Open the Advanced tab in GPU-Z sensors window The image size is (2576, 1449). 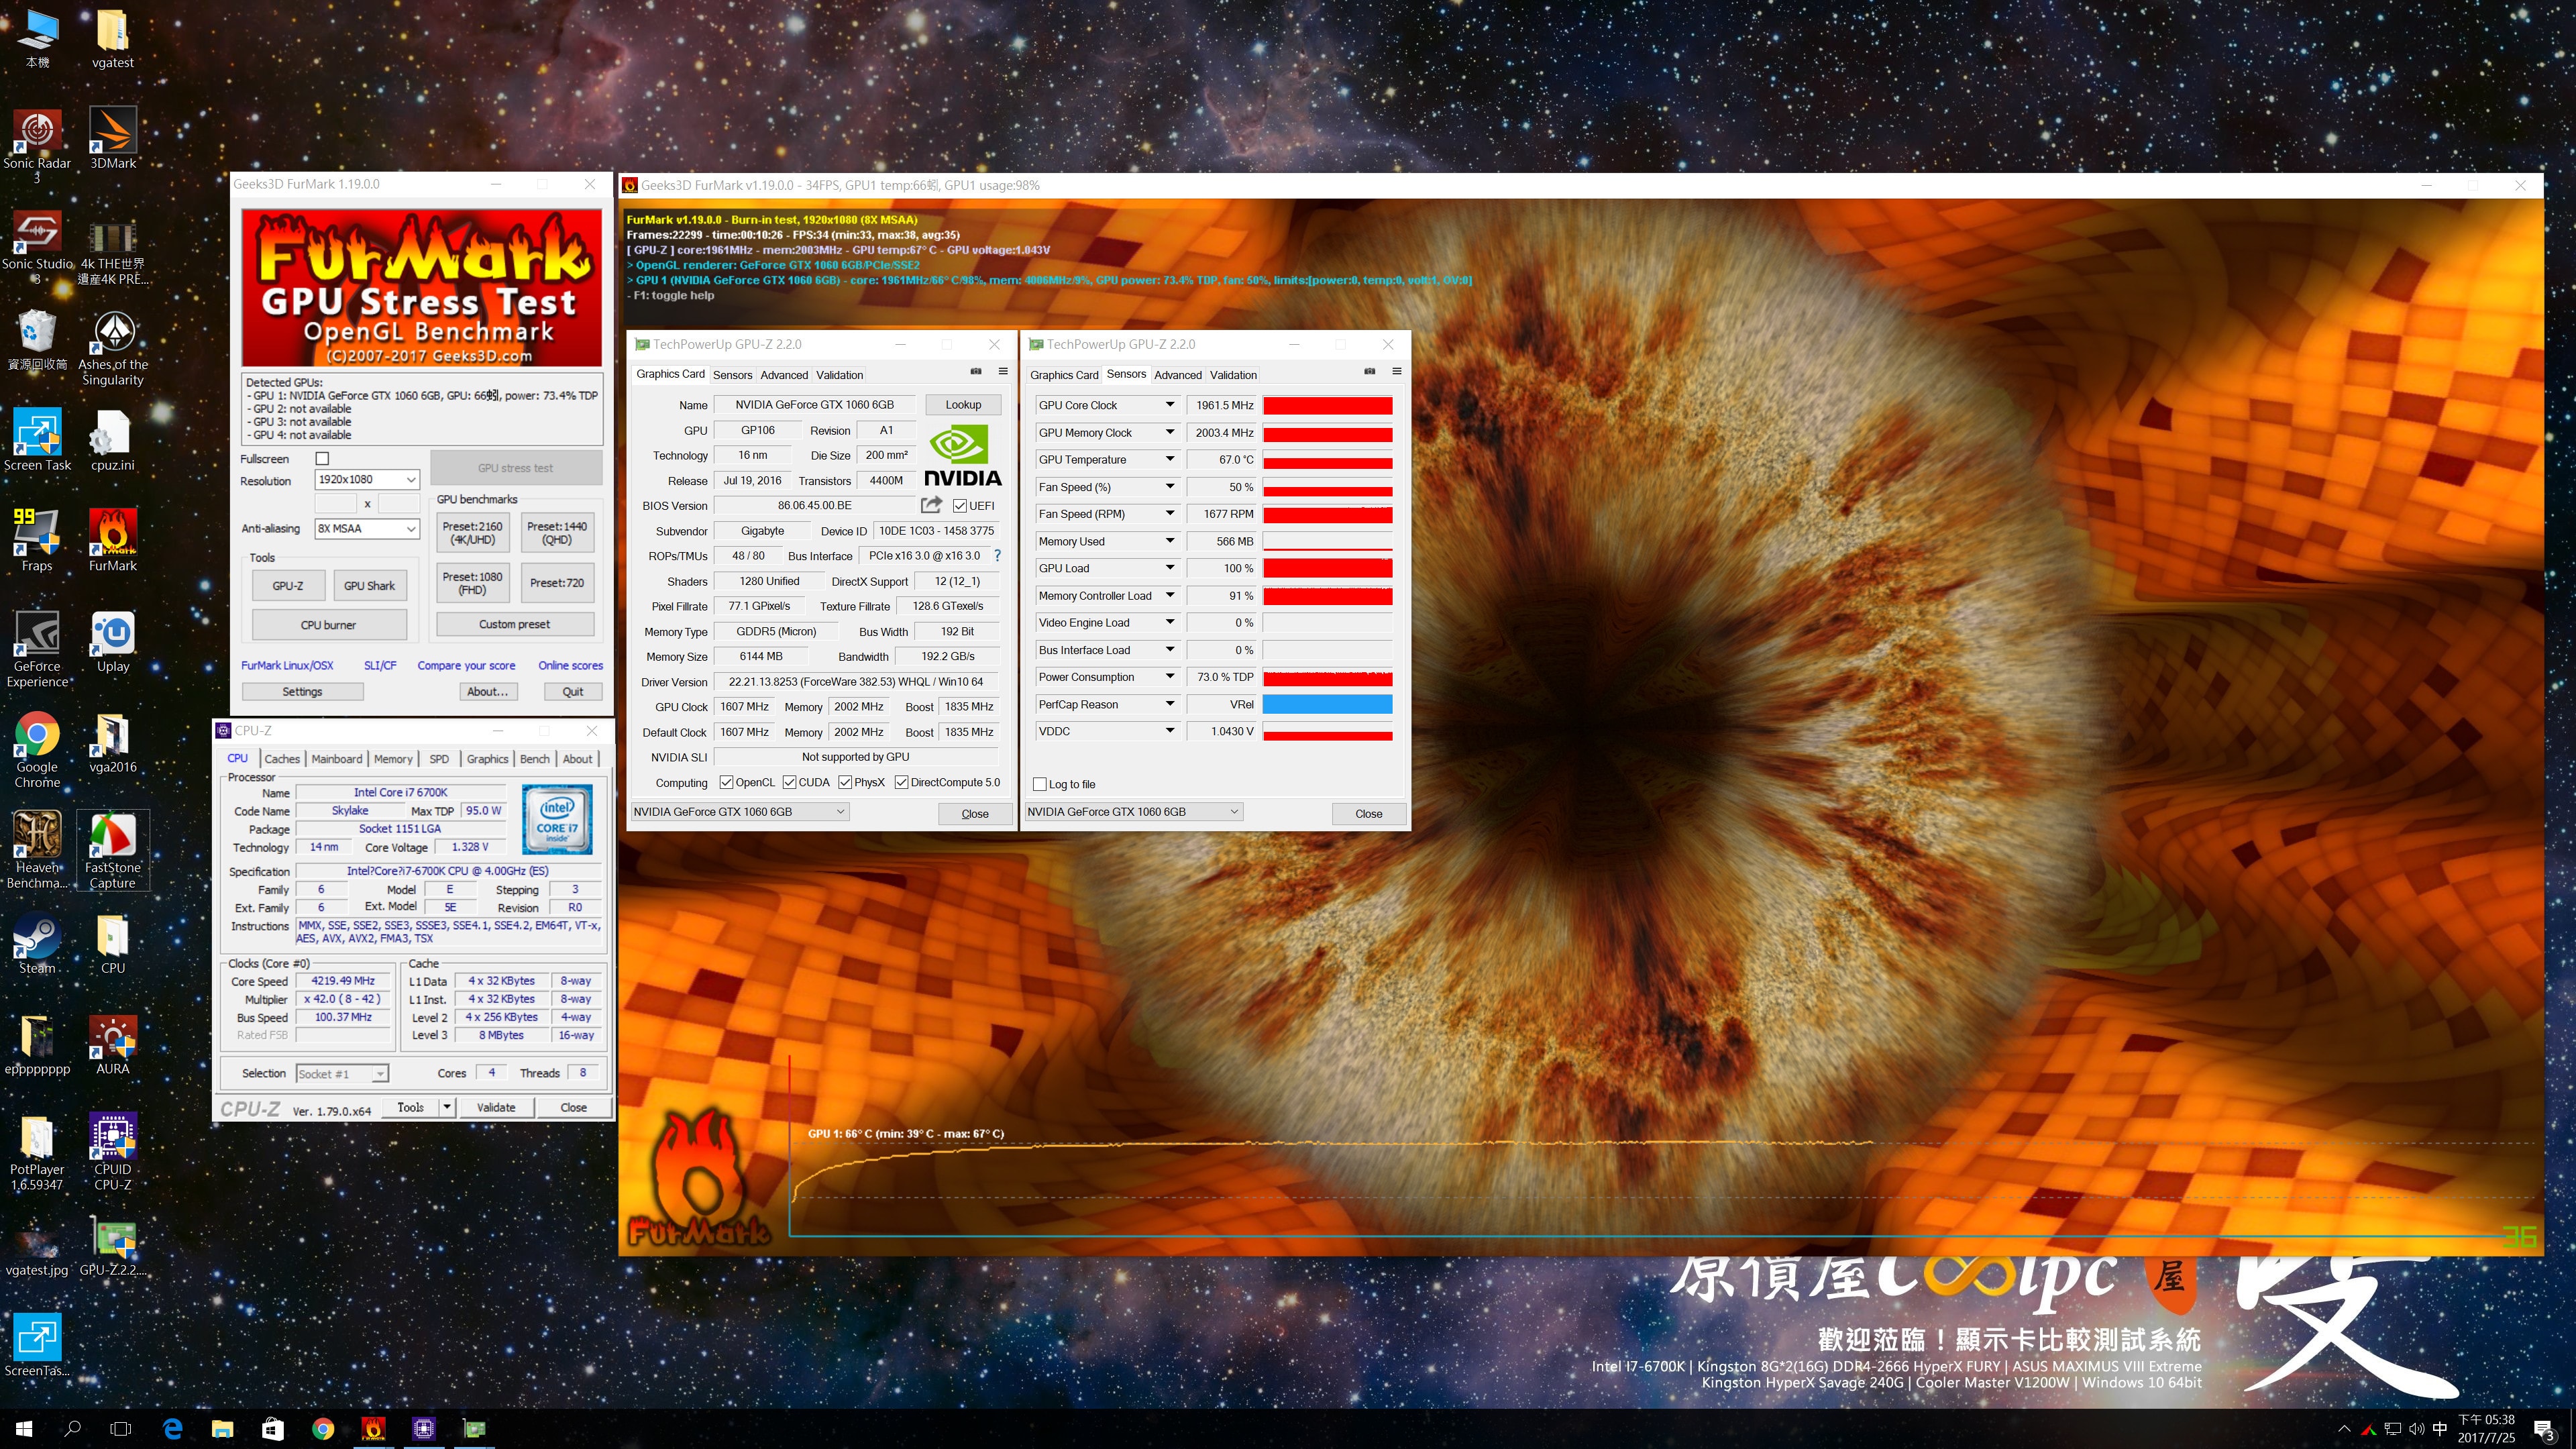pos(1177,375)
